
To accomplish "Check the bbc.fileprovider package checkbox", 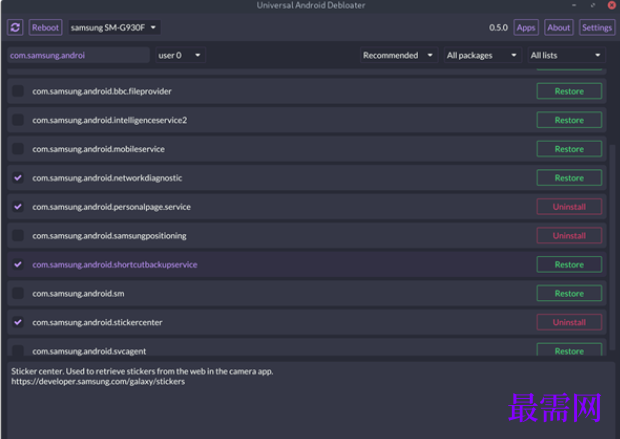I will (18, 91).
